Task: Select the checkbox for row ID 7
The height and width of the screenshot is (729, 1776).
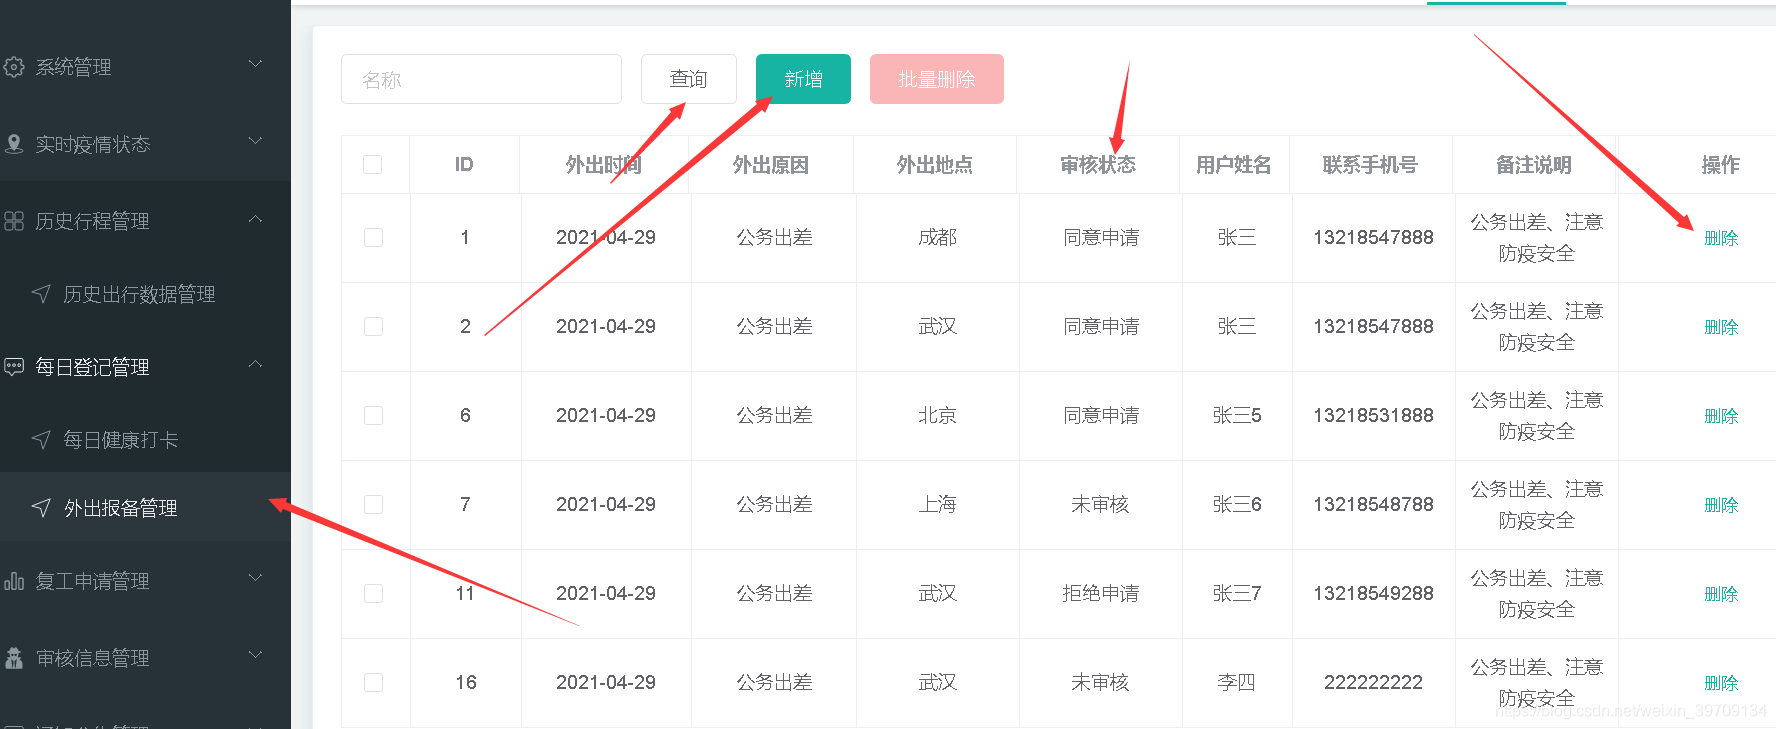Action: click(374, 505)
